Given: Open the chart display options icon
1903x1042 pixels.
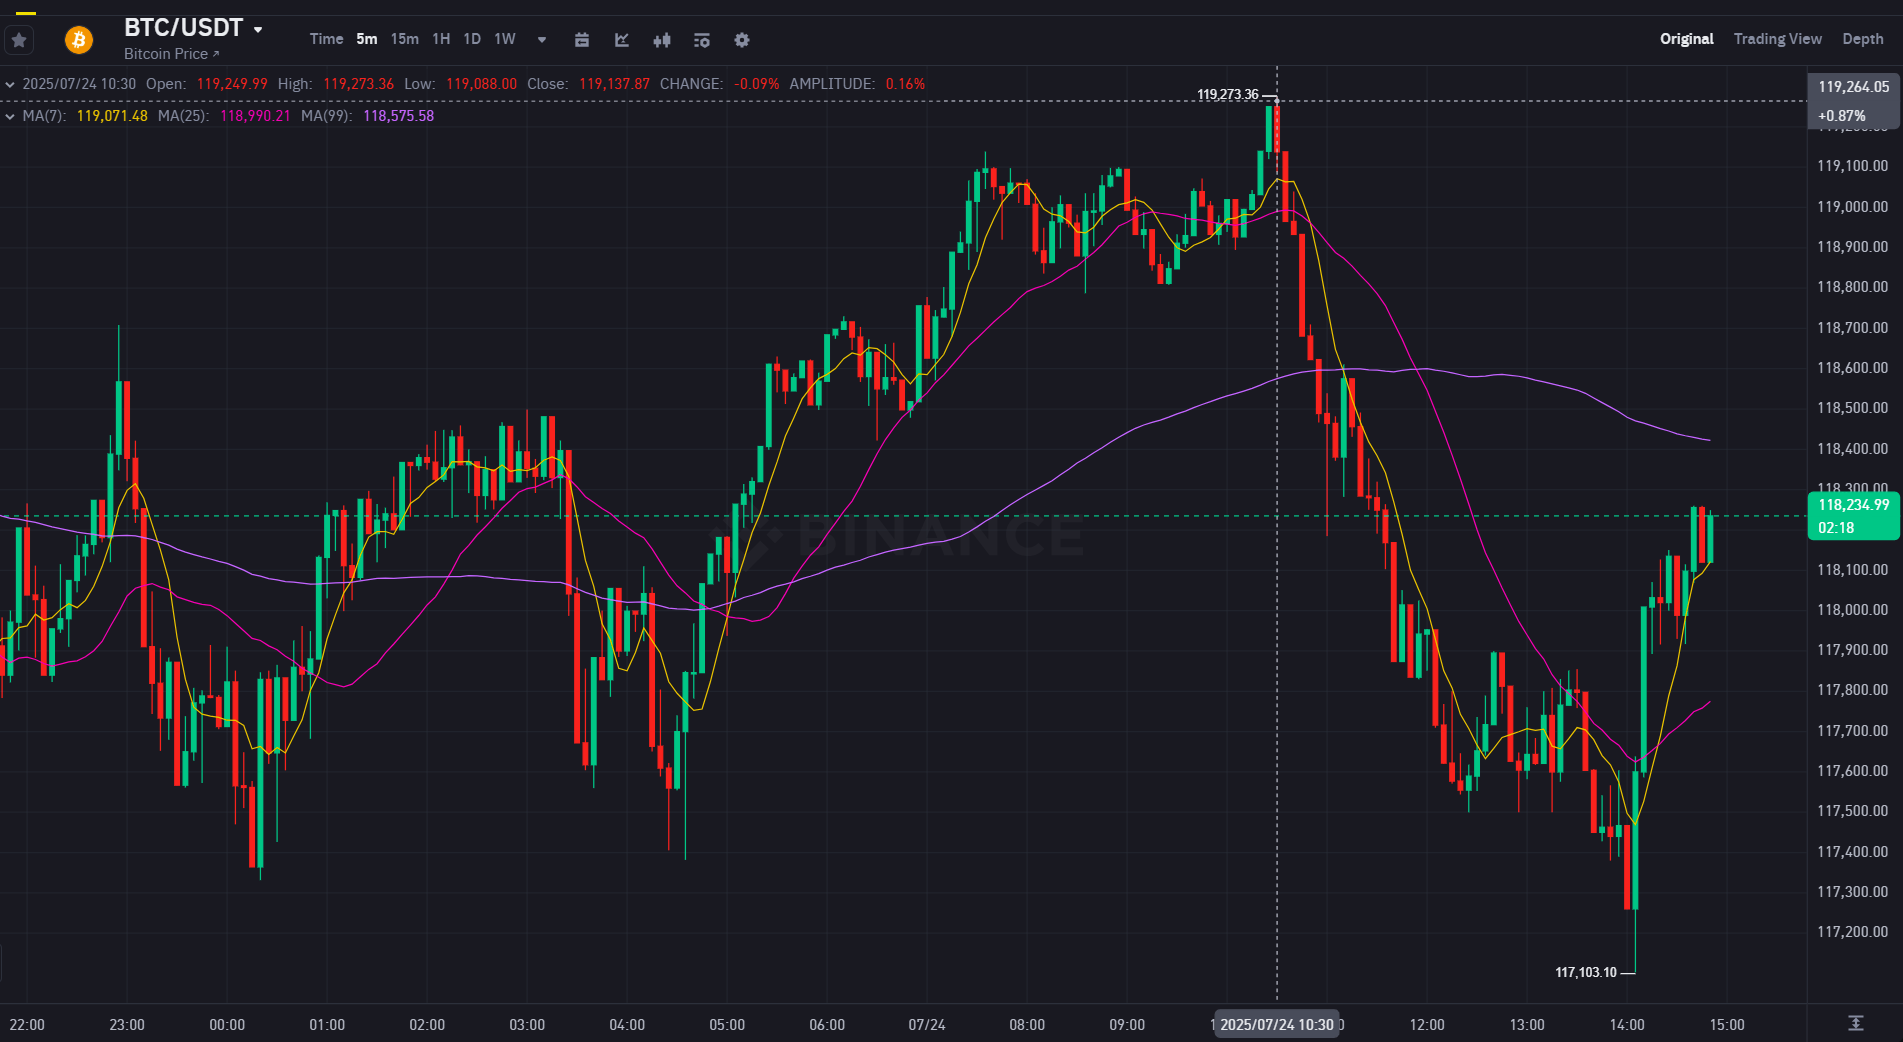Looking at the screenshot, I should (702, 40).
